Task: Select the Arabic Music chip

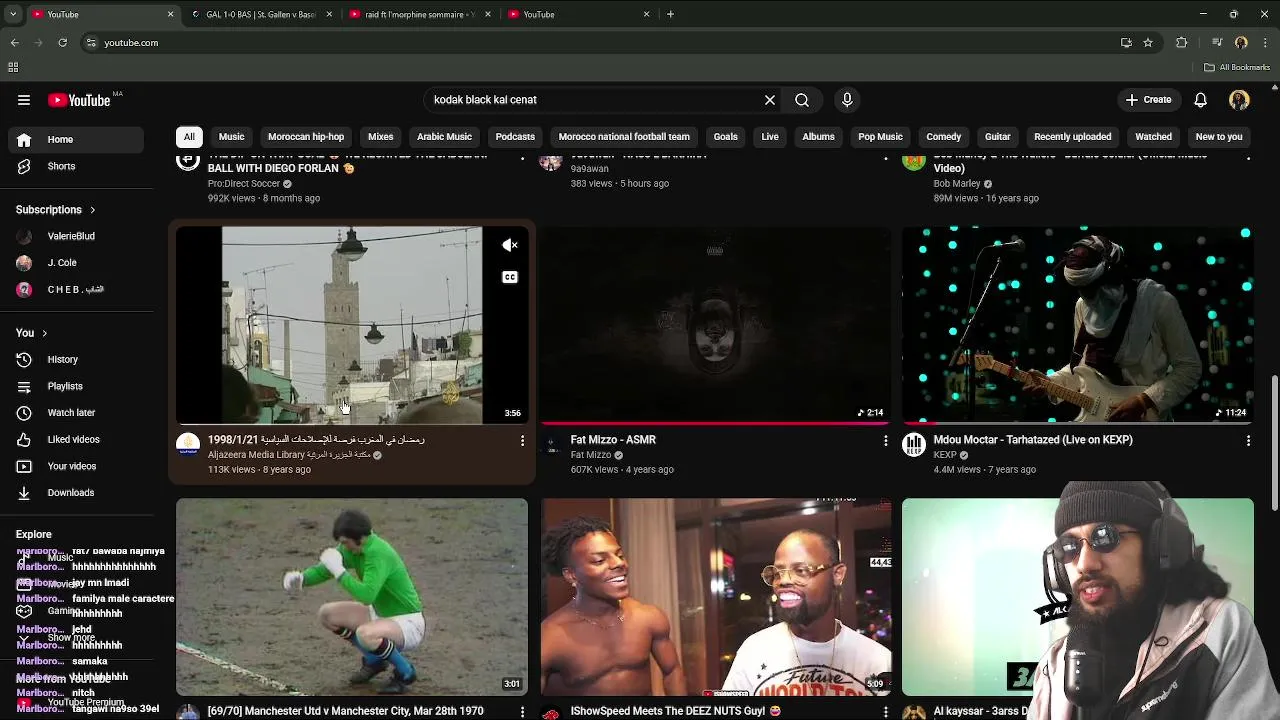Action: [444, 137]
